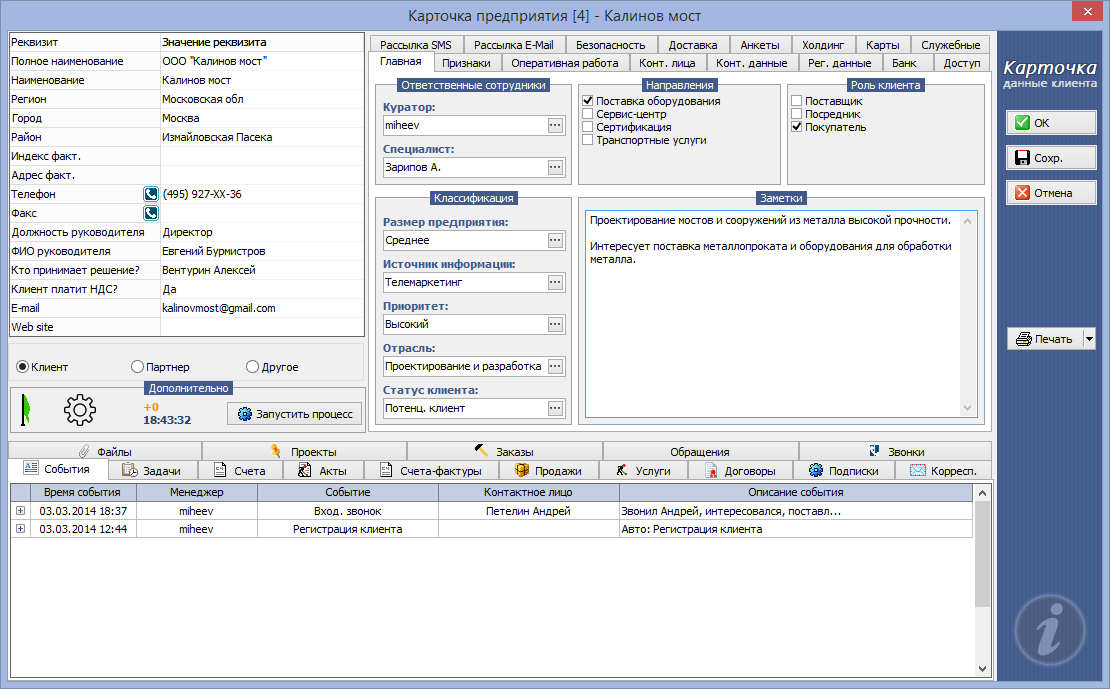Switch to the Конт. лица tab
1110x689 pixels.
pos(668,63)
